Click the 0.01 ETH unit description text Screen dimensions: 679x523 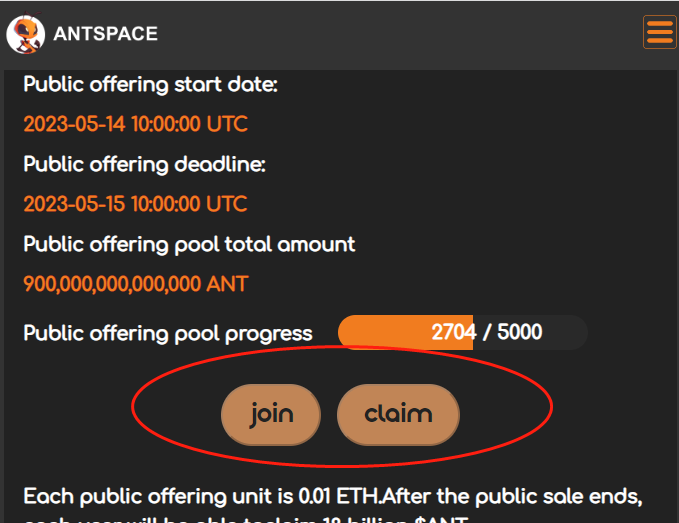pos(333,497)
